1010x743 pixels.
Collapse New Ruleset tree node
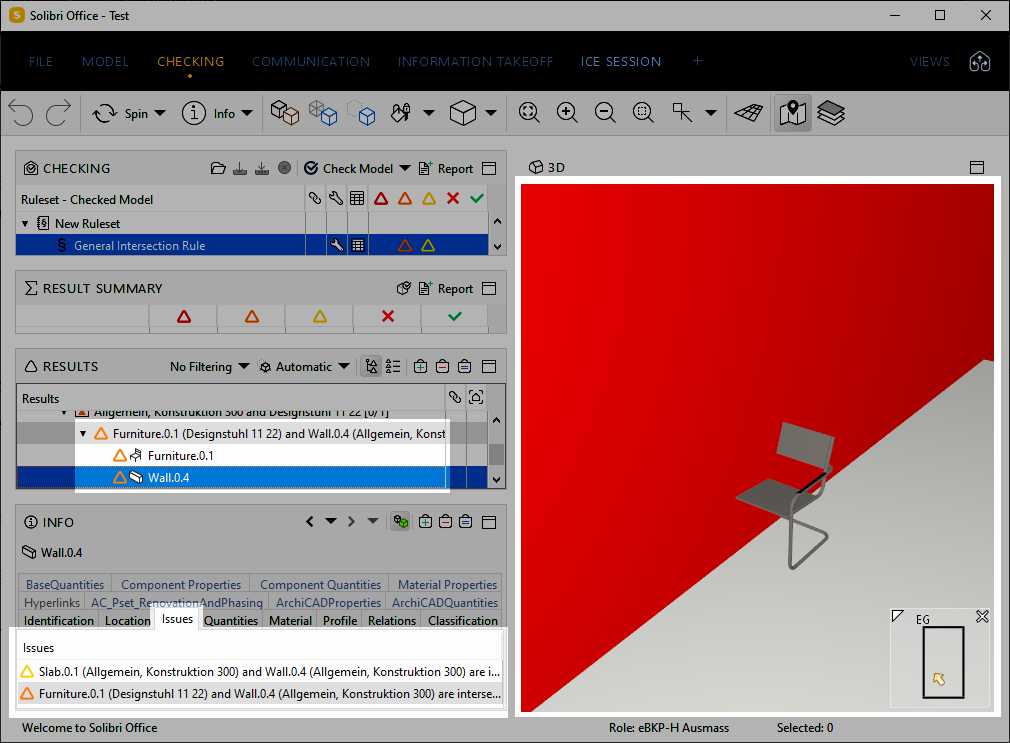[x=25, y=224]
